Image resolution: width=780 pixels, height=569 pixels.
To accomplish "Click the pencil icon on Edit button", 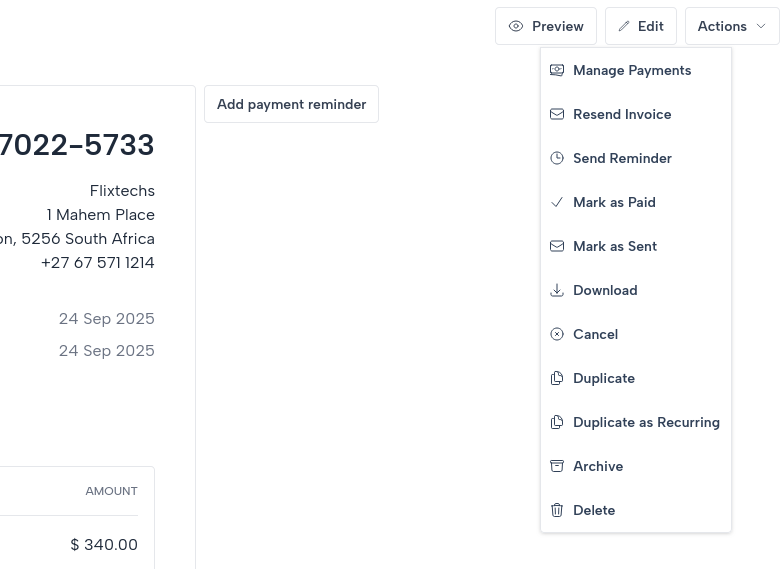I will click(x=624, y=26).
